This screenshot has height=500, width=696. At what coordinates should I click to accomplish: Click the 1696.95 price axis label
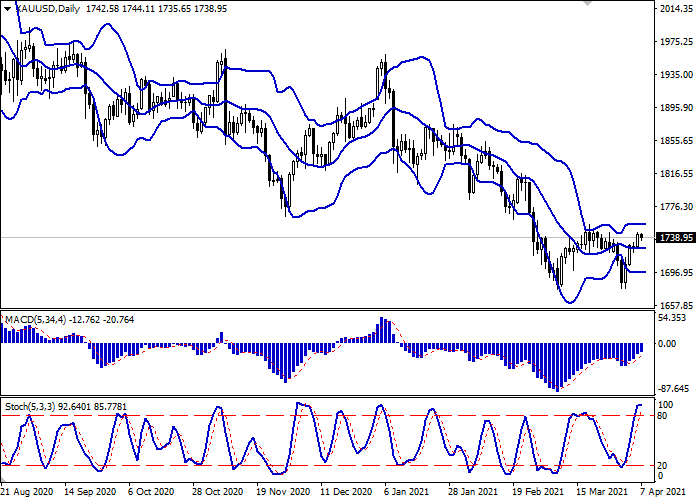point(676,272)
